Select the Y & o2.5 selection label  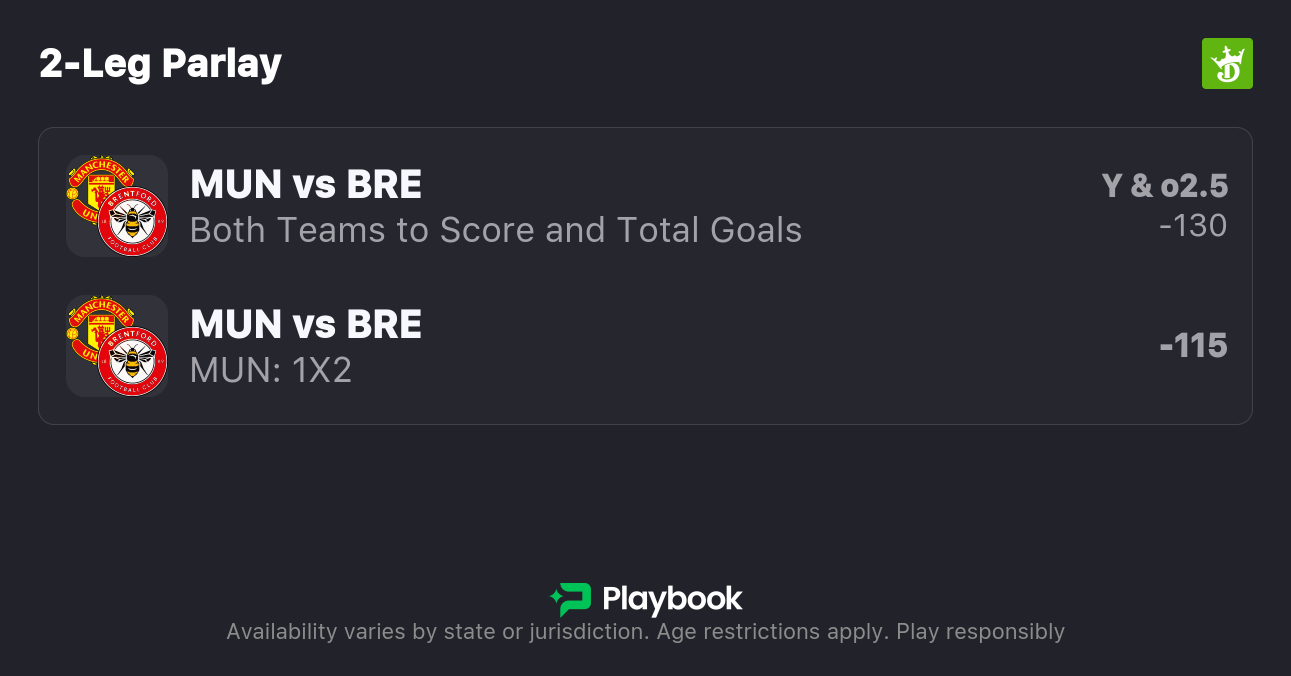pyautogui.click(x=1164, y=186)
